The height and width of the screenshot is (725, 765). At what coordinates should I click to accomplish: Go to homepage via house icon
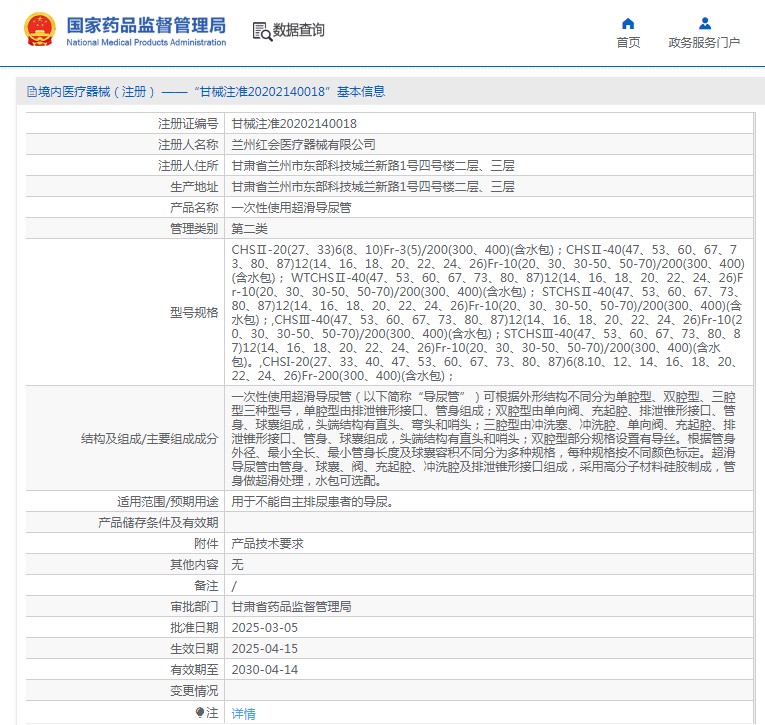click(x=628, y=23)
